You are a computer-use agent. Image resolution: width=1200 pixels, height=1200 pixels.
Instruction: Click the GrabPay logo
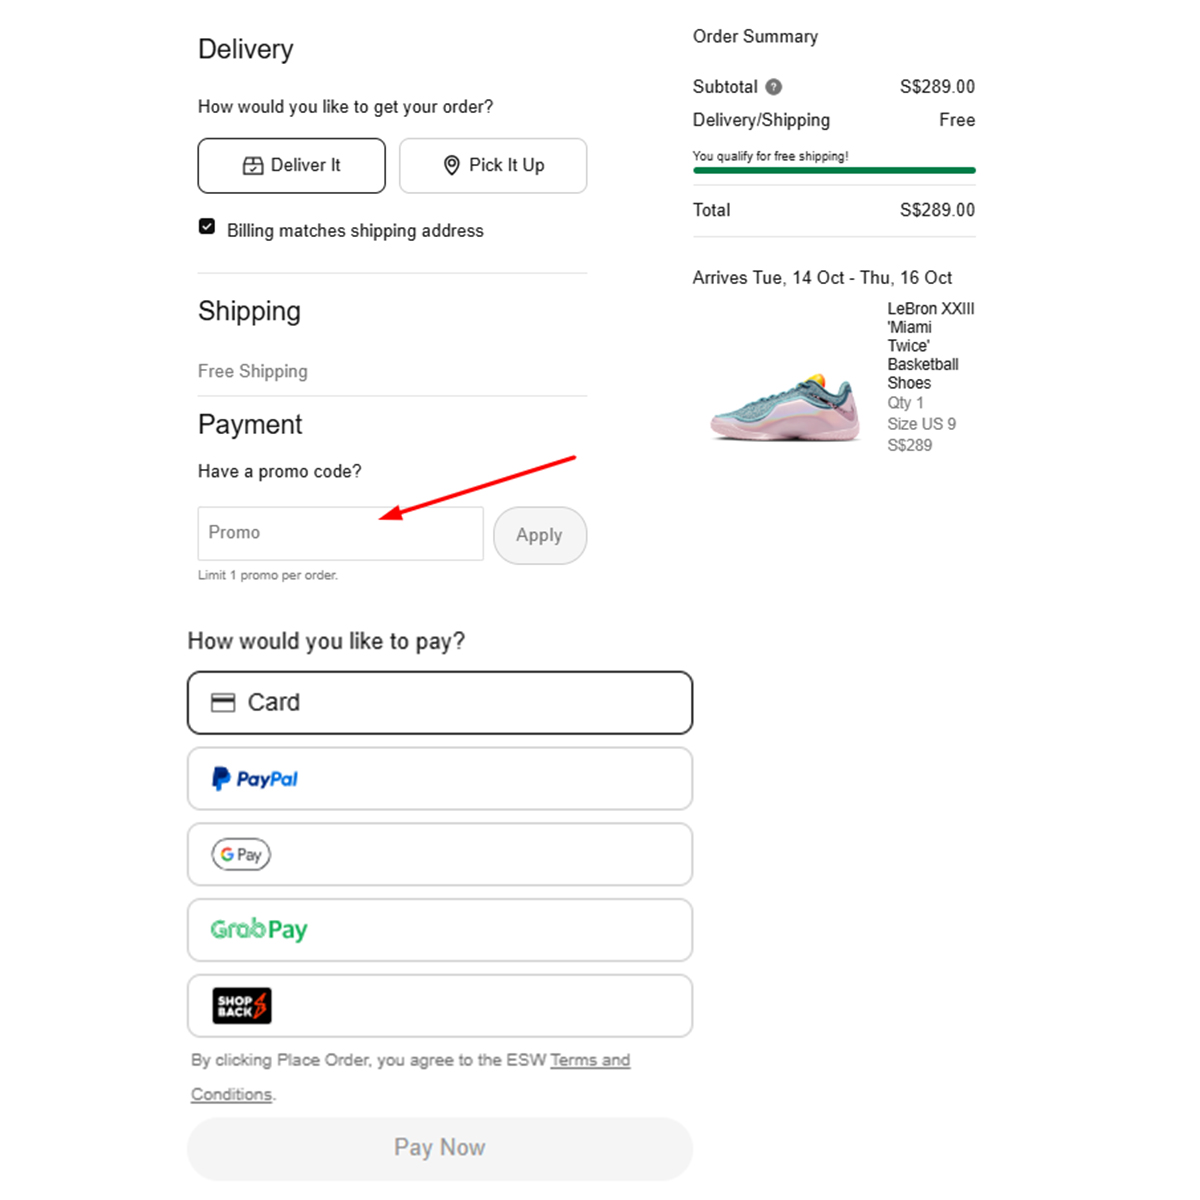click(x=259, y=930)
